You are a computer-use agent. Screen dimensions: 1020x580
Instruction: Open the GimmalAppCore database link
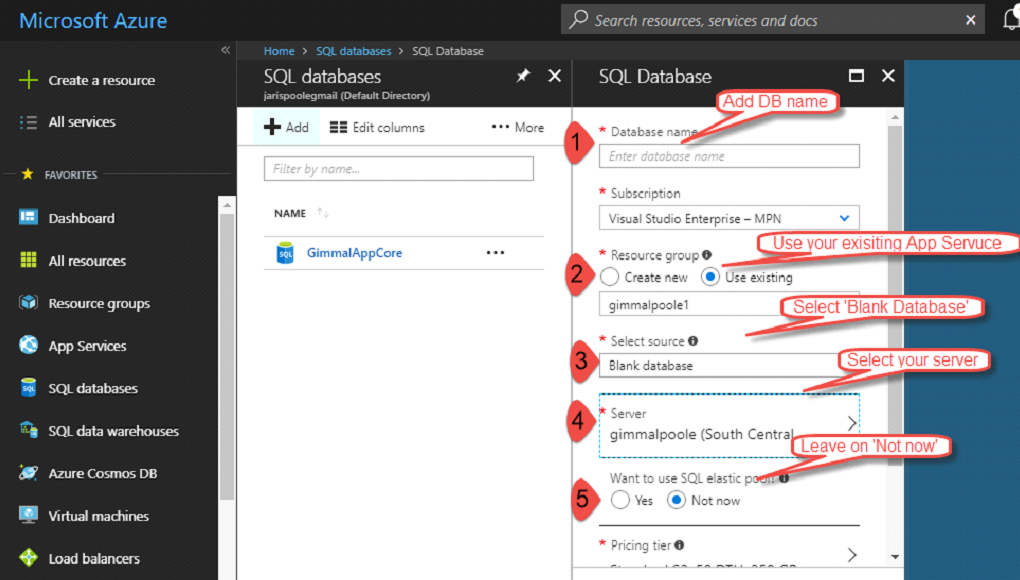(354, 253)
